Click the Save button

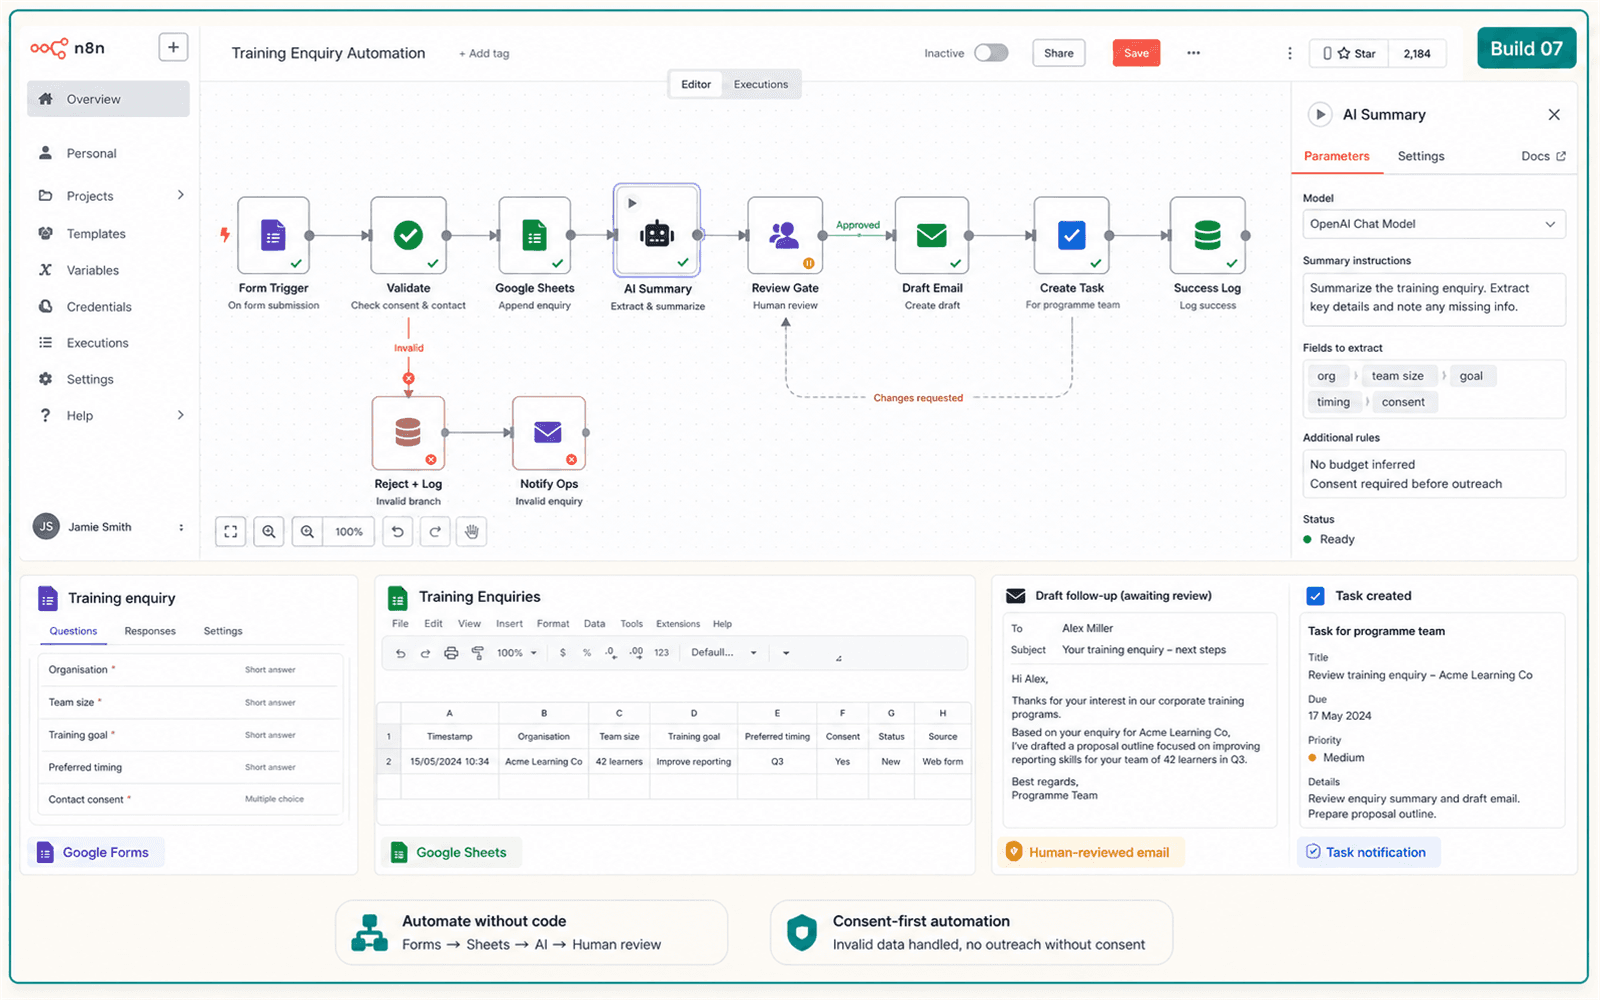1136,53
